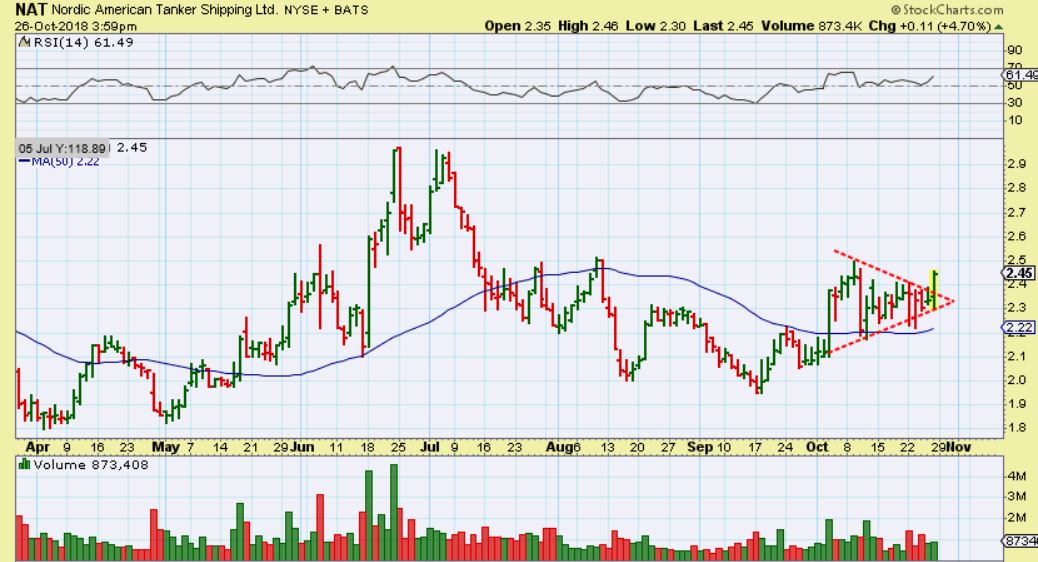The height and width of the screenshot is (562, 1038).
Task: Click the May label on date axis
Action: 165,447
